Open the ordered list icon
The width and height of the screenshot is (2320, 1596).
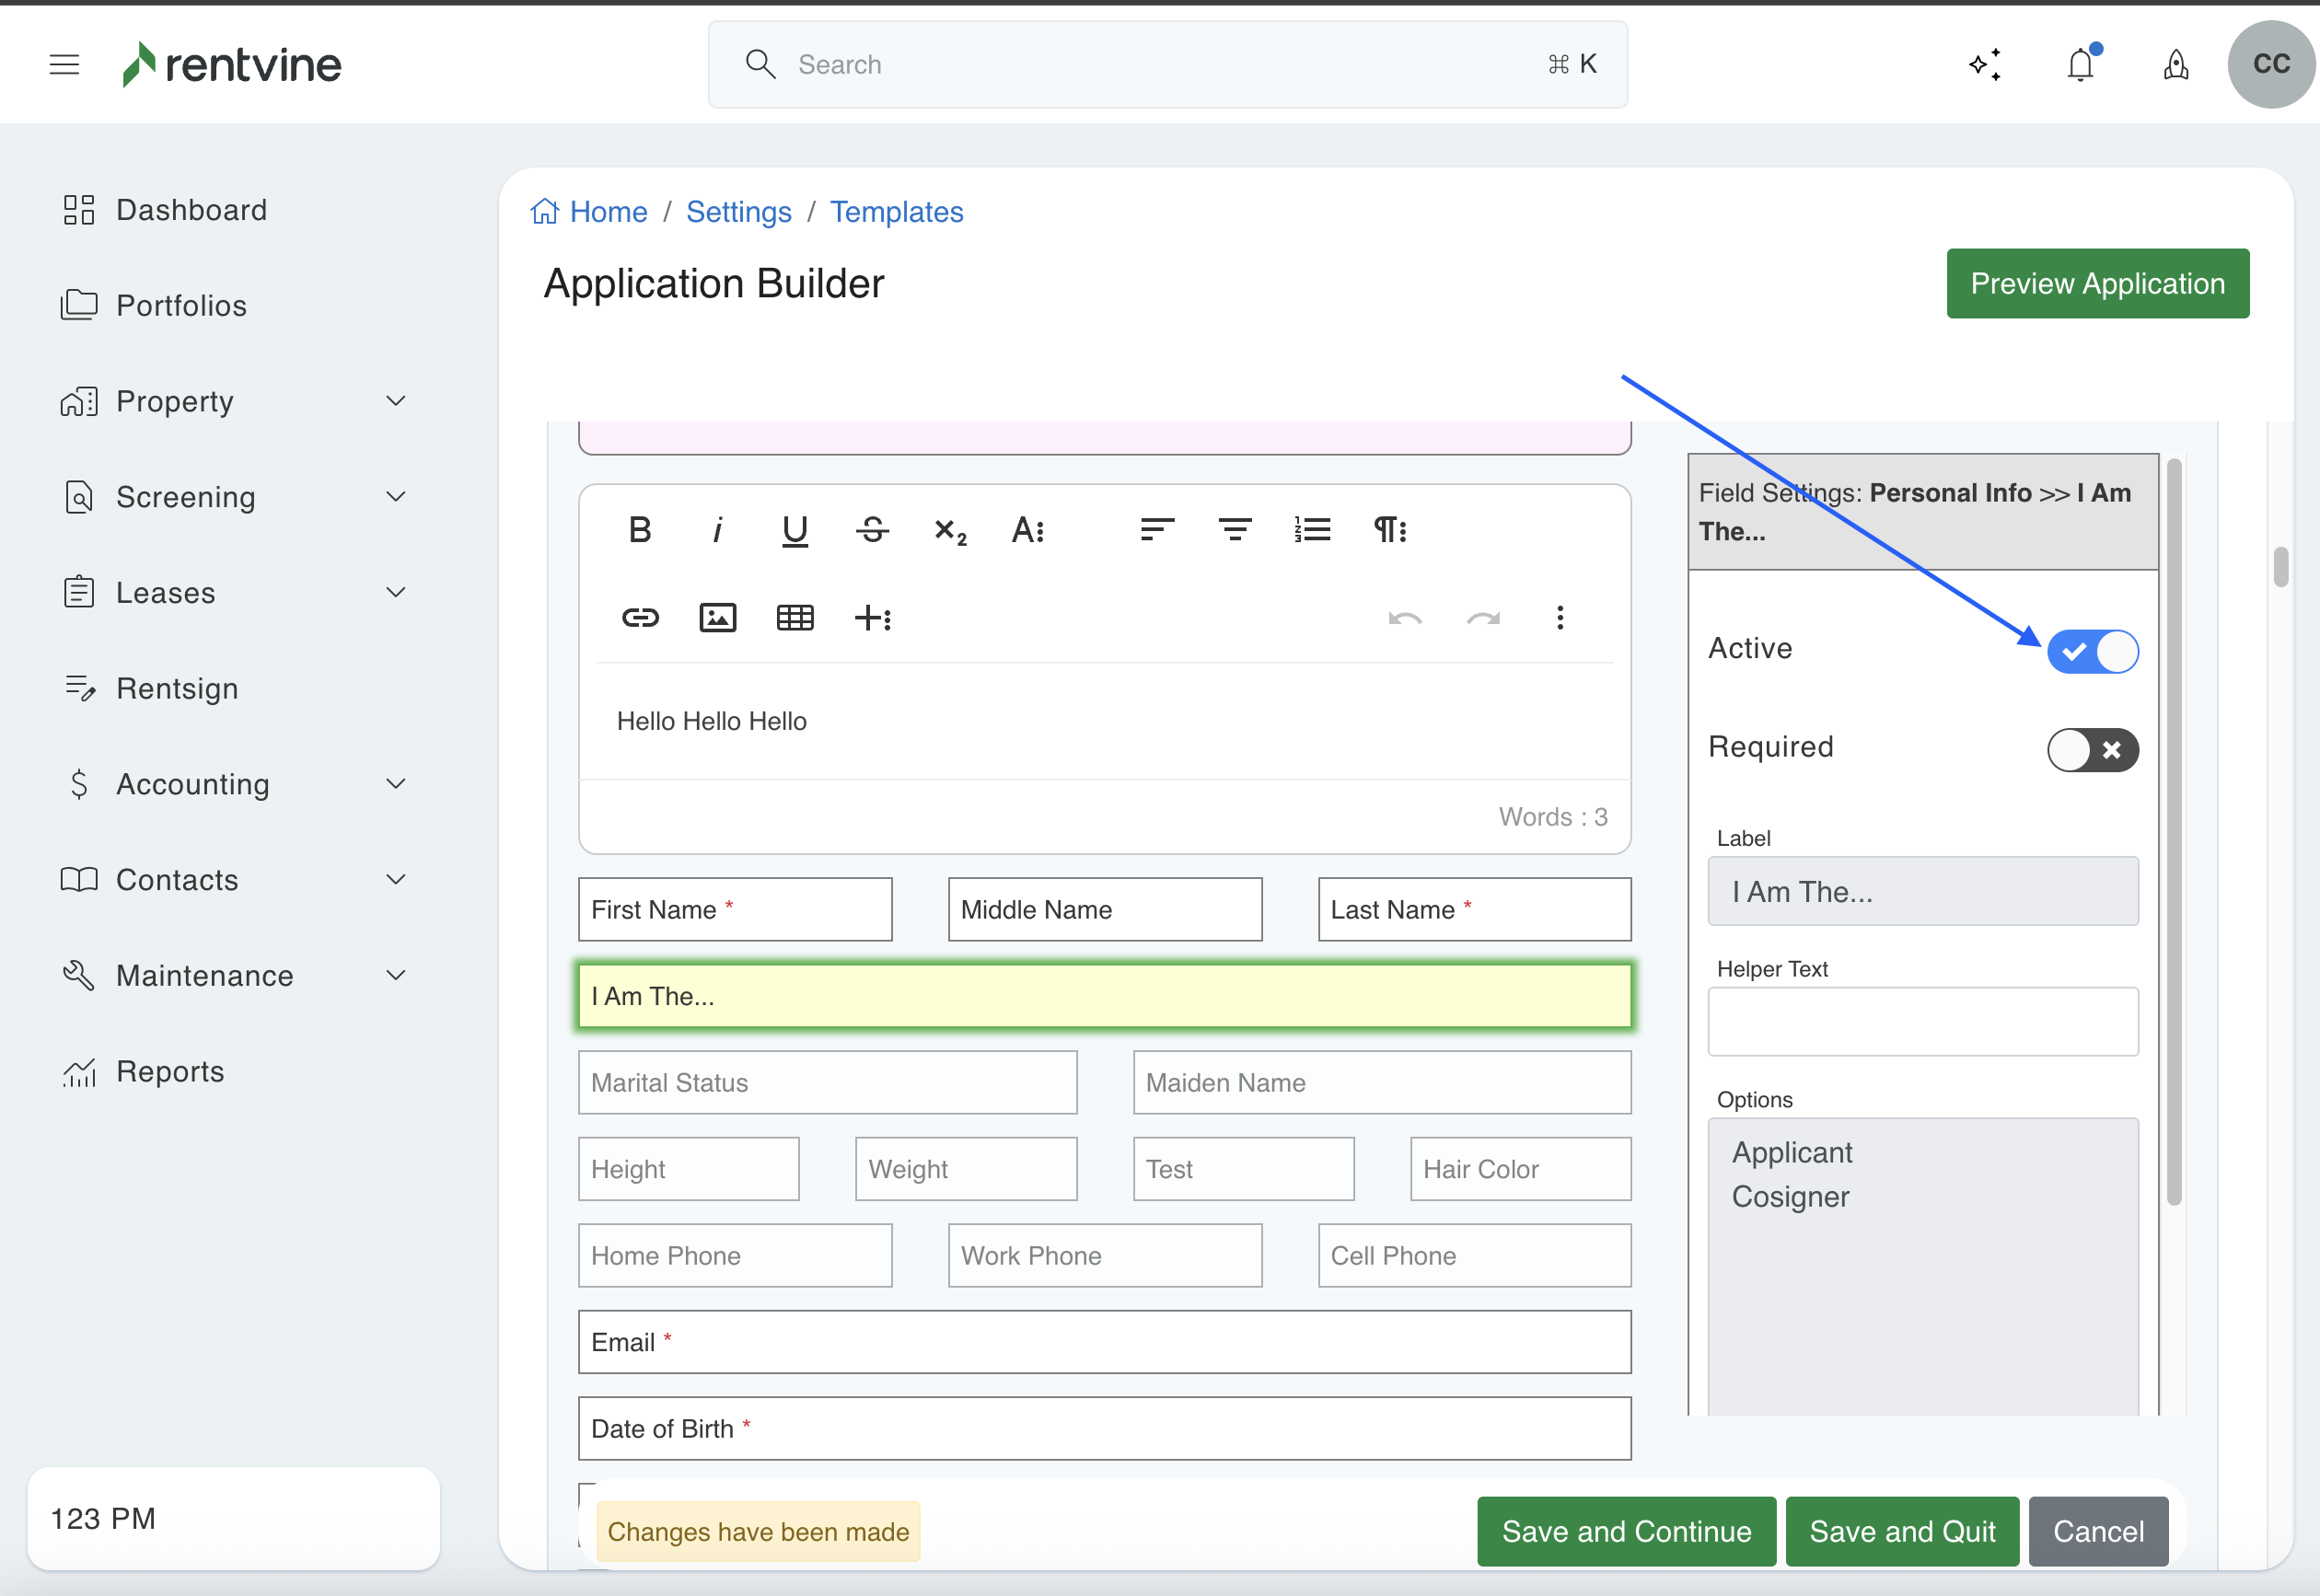tap(1312, 530)
